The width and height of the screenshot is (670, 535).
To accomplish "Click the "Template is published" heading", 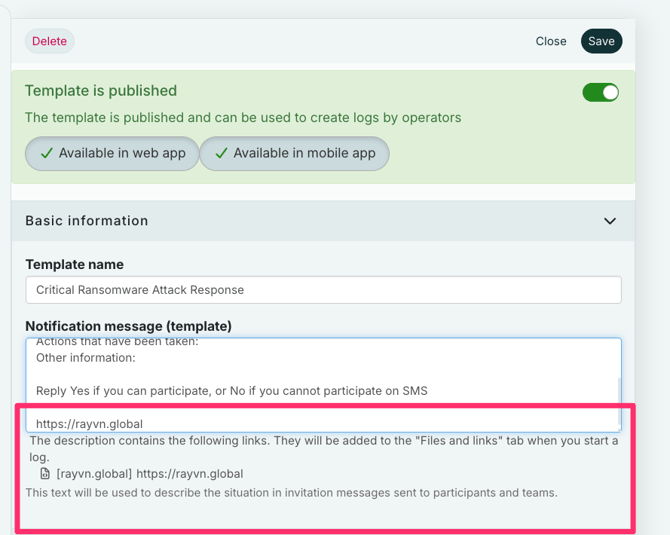I will click(101, 91).
